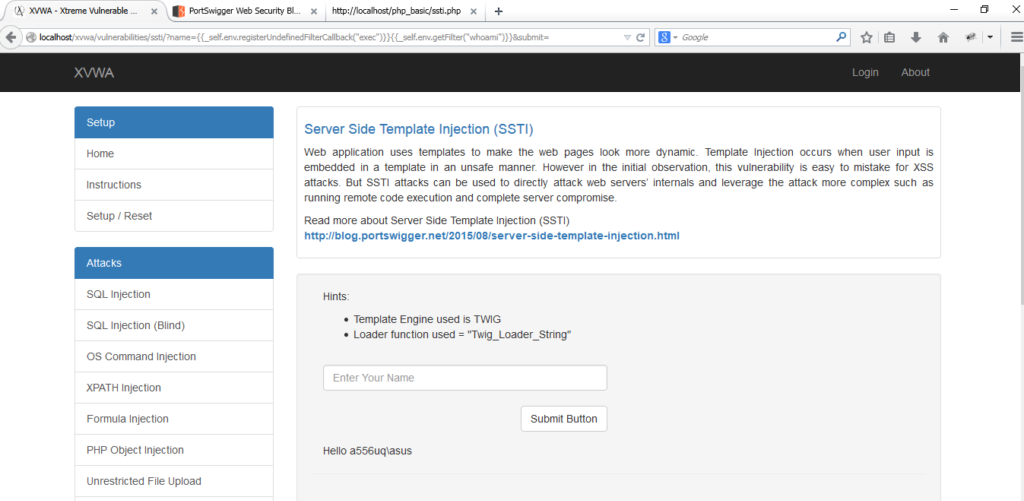Click the Server Side Template Injection heading
Screen dimensions: 1024x501
click(419, 129)
